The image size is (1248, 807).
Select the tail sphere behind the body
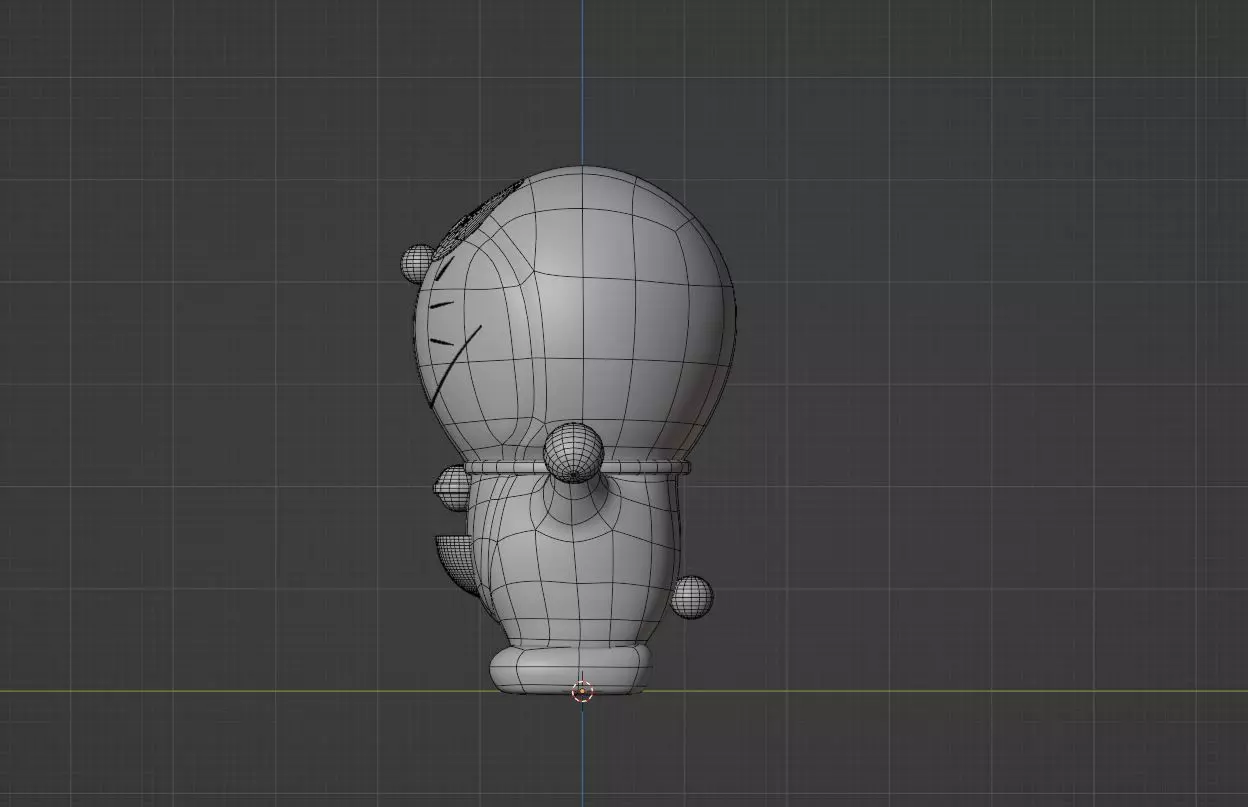point(691,597)
